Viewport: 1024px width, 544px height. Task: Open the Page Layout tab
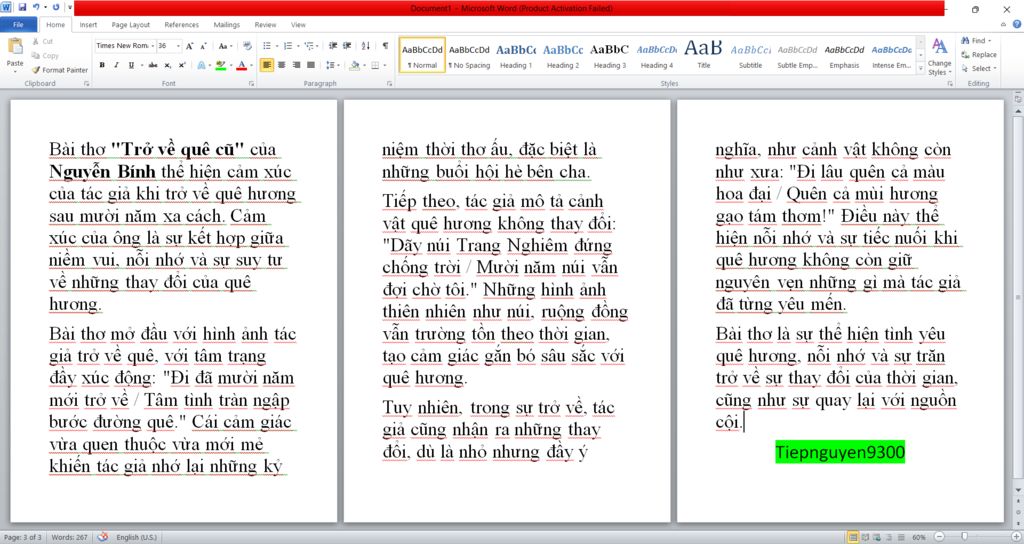pyautogui.click(x=131, y=24)
